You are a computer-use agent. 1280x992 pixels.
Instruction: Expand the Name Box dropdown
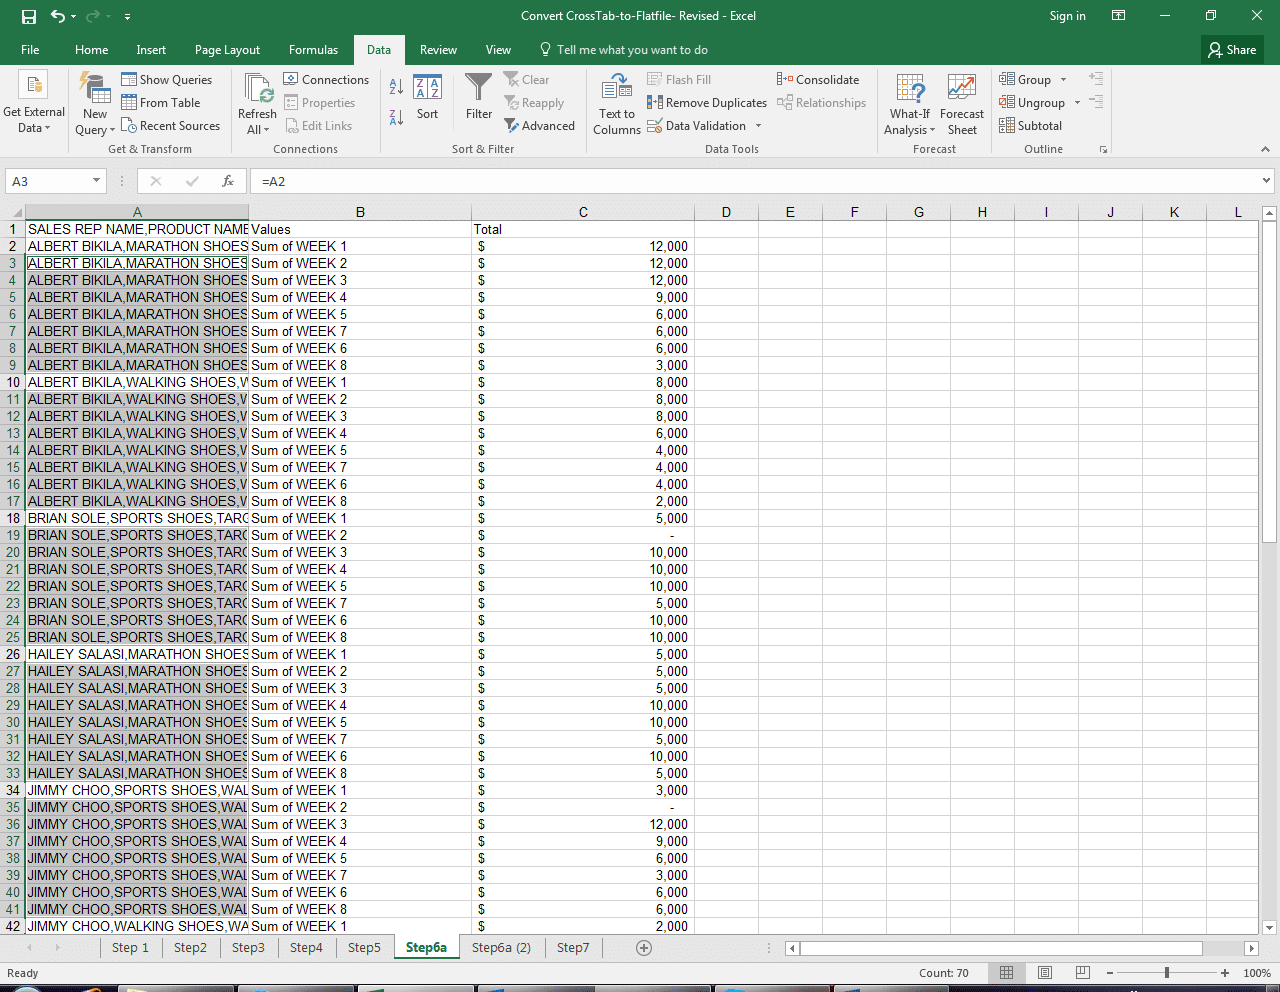[97, 181]
